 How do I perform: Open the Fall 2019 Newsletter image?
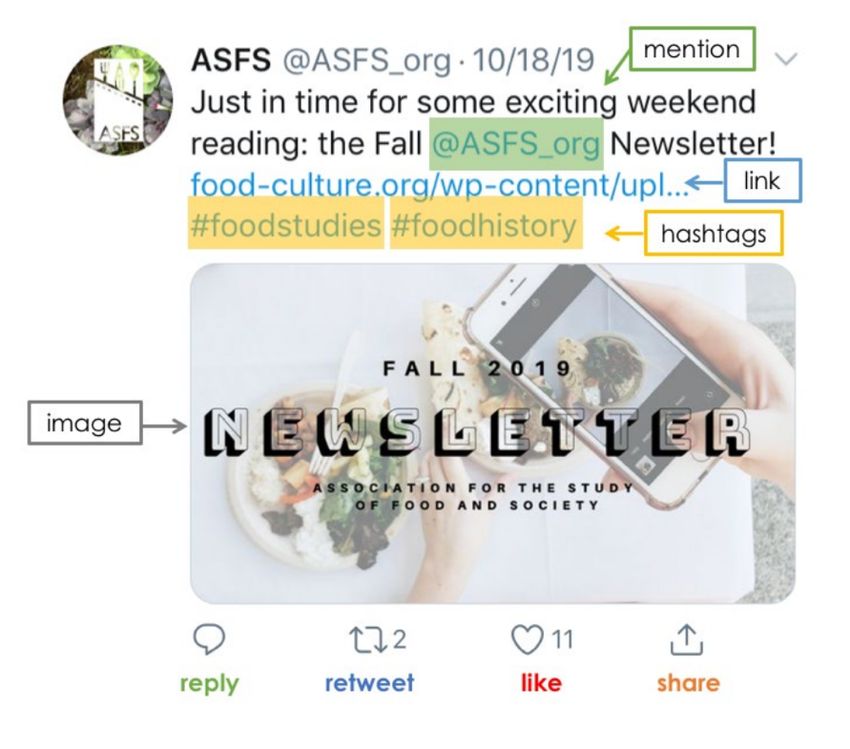tap(492, 434)
